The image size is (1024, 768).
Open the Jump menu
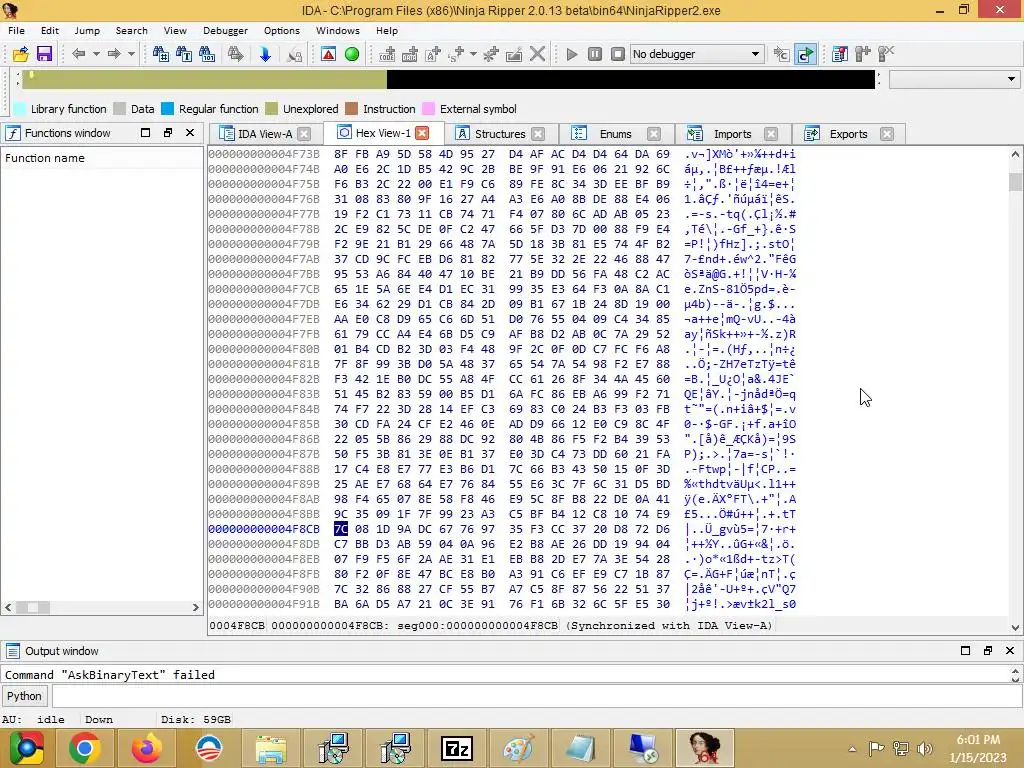[x=87, y=31]
